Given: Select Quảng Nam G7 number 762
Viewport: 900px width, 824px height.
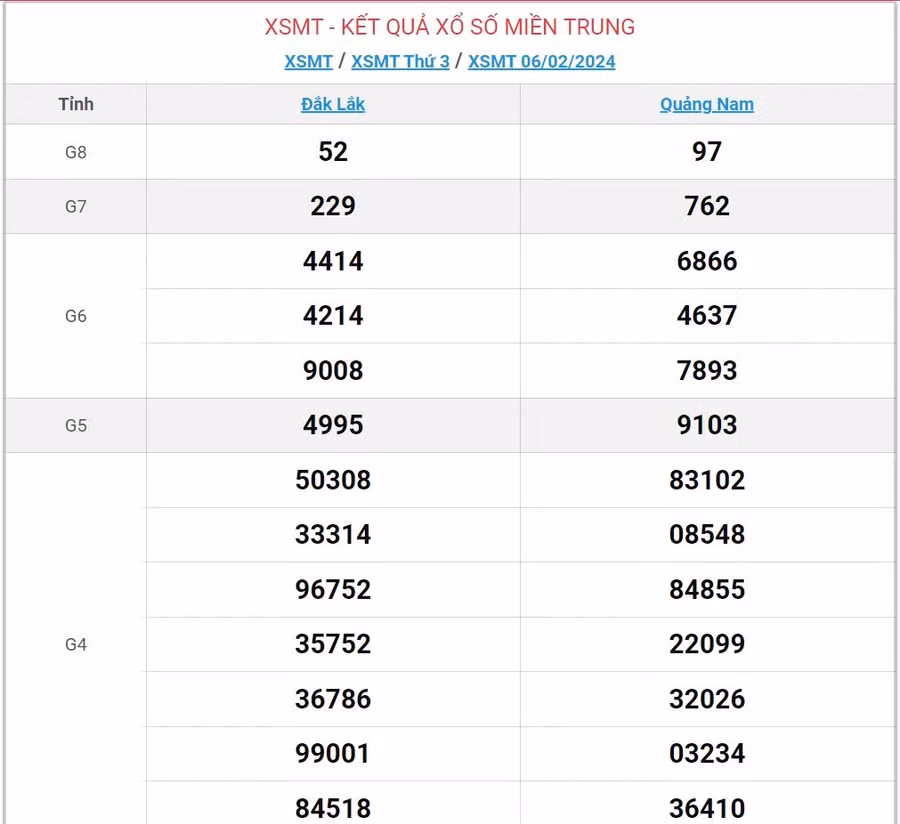Looking at the screenshot, I should [707, 207].
